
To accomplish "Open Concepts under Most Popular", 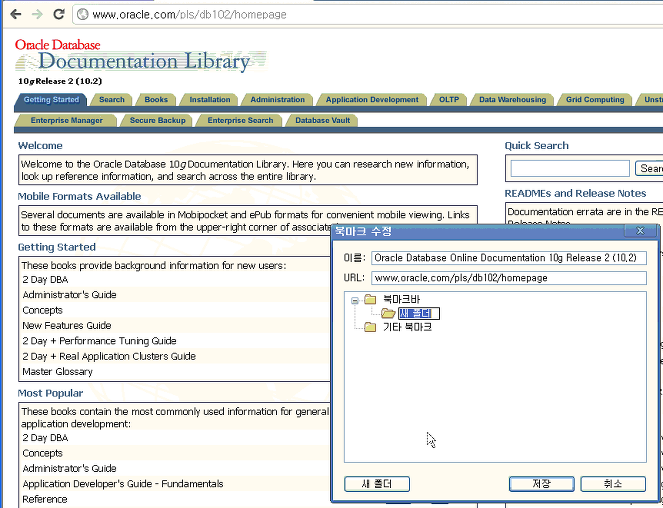I will (42, 453).
